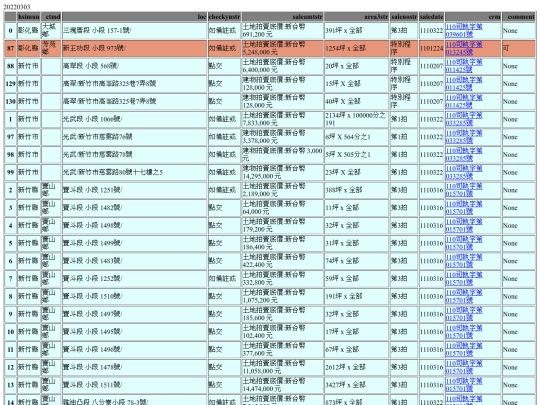Image resolution: width=540 pixels, height=405 pixels.
Task: Select row index cell 97
Action: (10, 137)
